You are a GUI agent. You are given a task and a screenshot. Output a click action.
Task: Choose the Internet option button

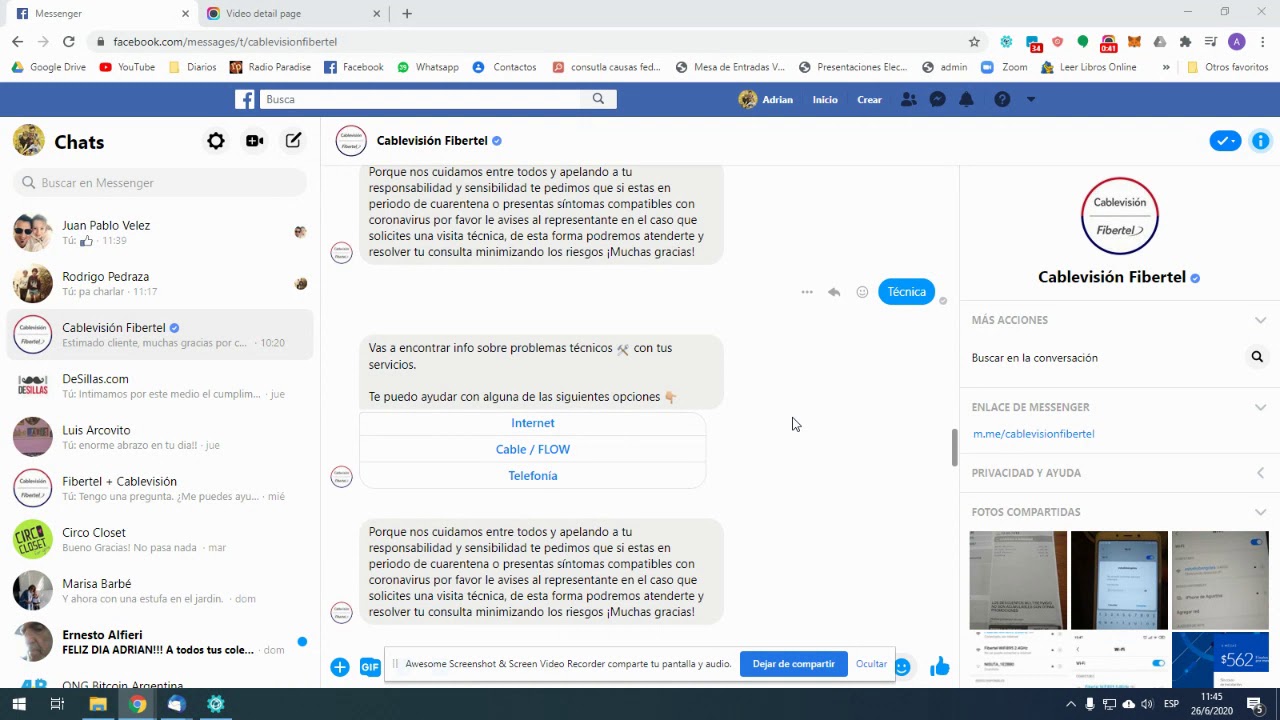click(533, 423)
